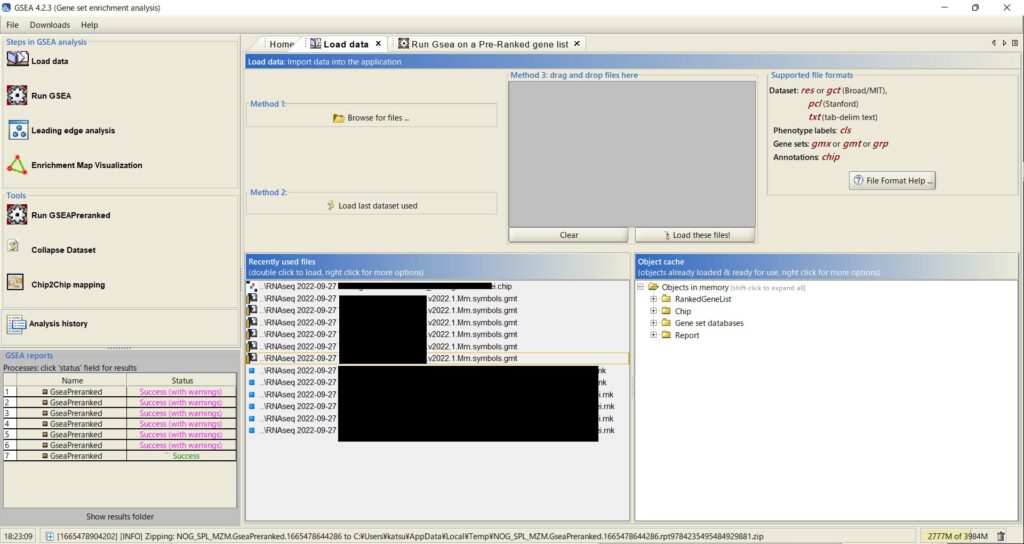This screenshot has height=544, width=1024.
Task: Click the tab list icon at top right
Action: [x=1016, y=43]
